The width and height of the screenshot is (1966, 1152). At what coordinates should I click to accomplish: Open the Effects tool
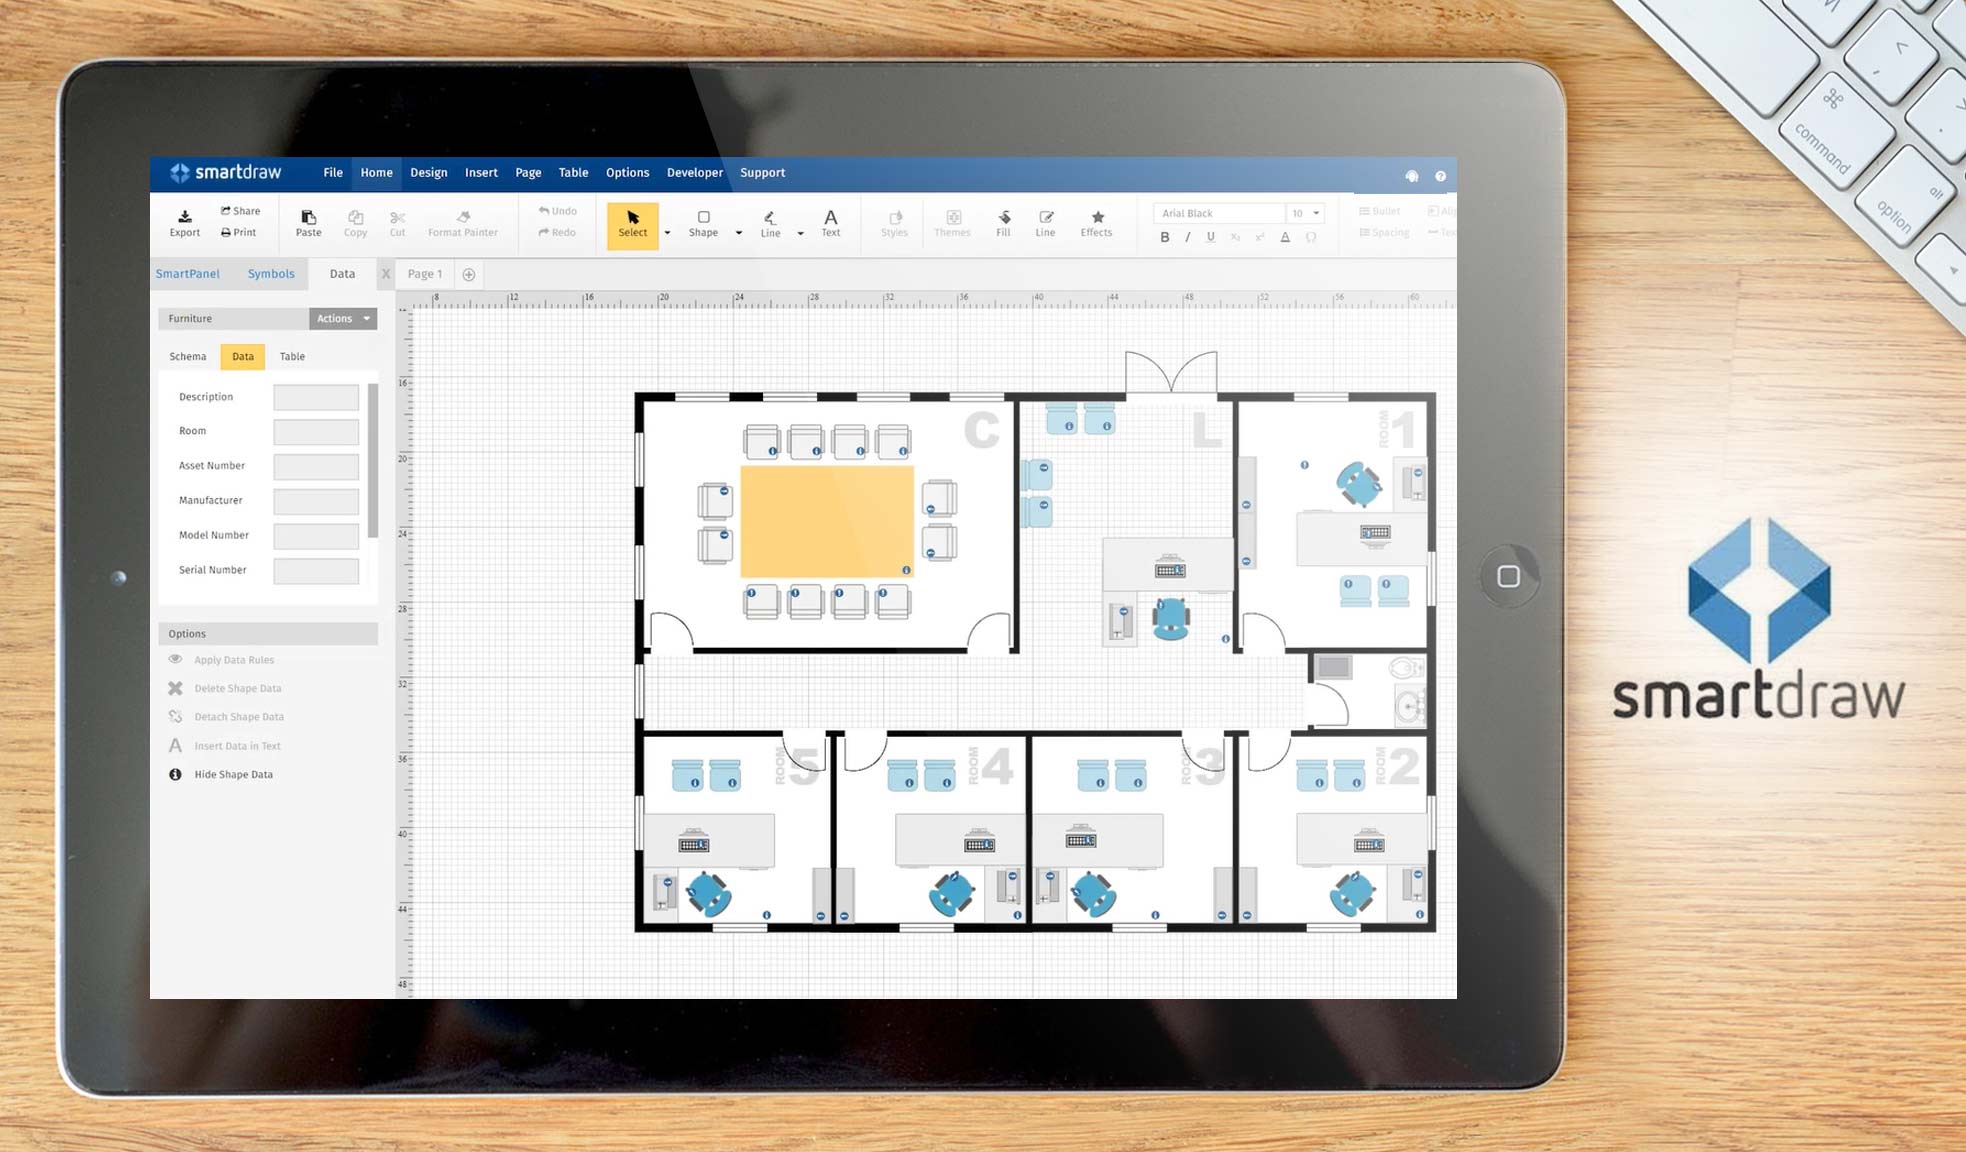[x=1097, y=222]
